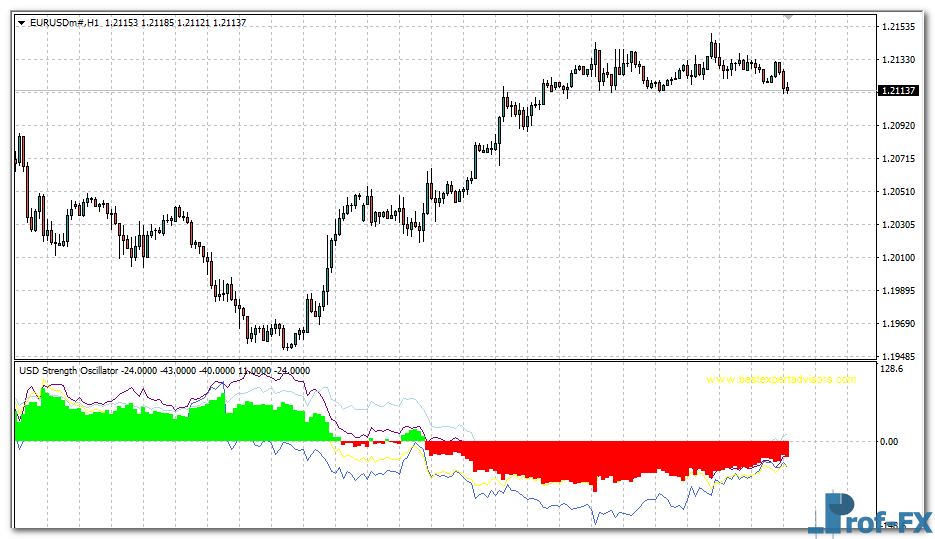This screenshot has height=539, width=935.
Task: Click the 1.20510 level on price scale
Action: coord(898,191)
